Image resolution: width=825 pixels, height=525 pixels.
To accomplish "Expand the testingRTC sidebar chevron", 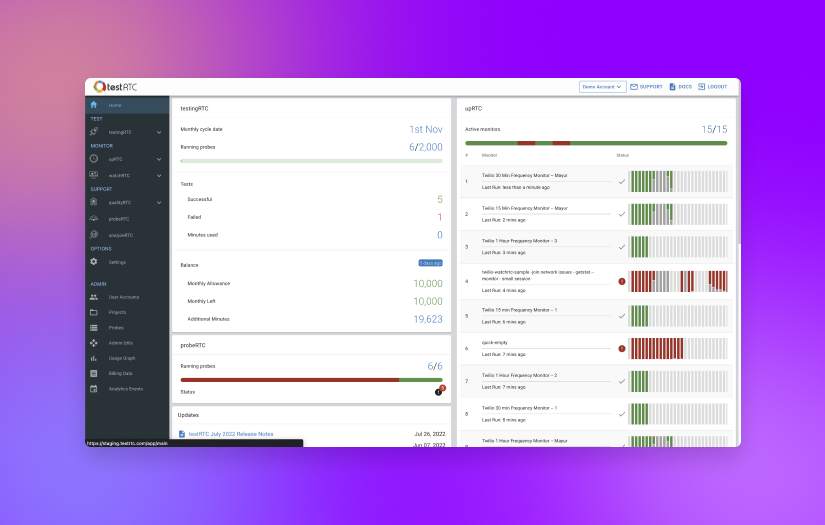I will tap(159, 132).
